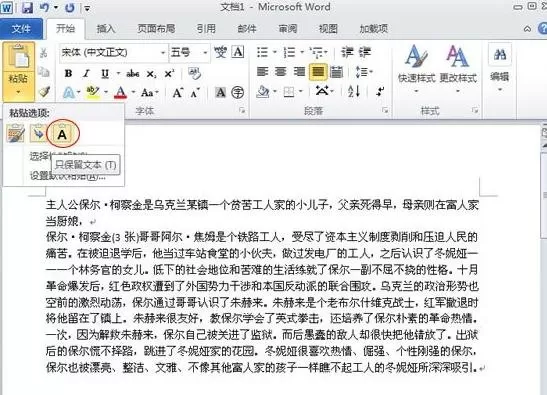The image size is (547, 395).
Task: Click the character border A icon
Action: [238, 52]
